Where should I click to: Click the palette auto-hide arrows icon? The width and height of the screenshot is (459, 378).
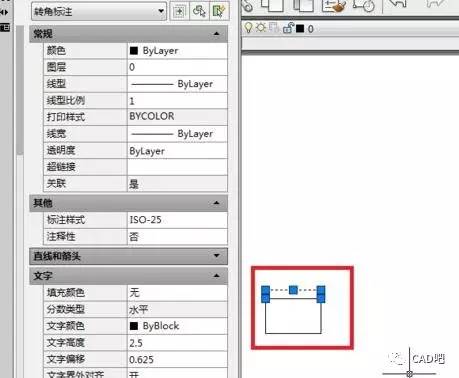pos(4,12)
